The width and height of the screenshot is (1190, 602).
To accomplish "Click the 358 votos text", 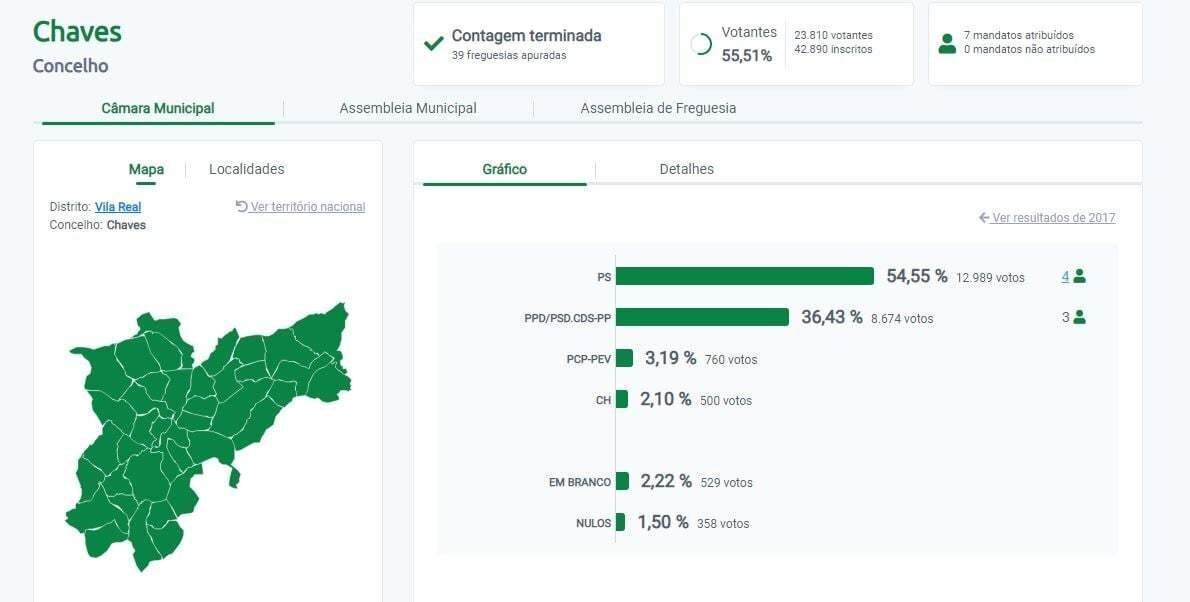I will [723, 524].
